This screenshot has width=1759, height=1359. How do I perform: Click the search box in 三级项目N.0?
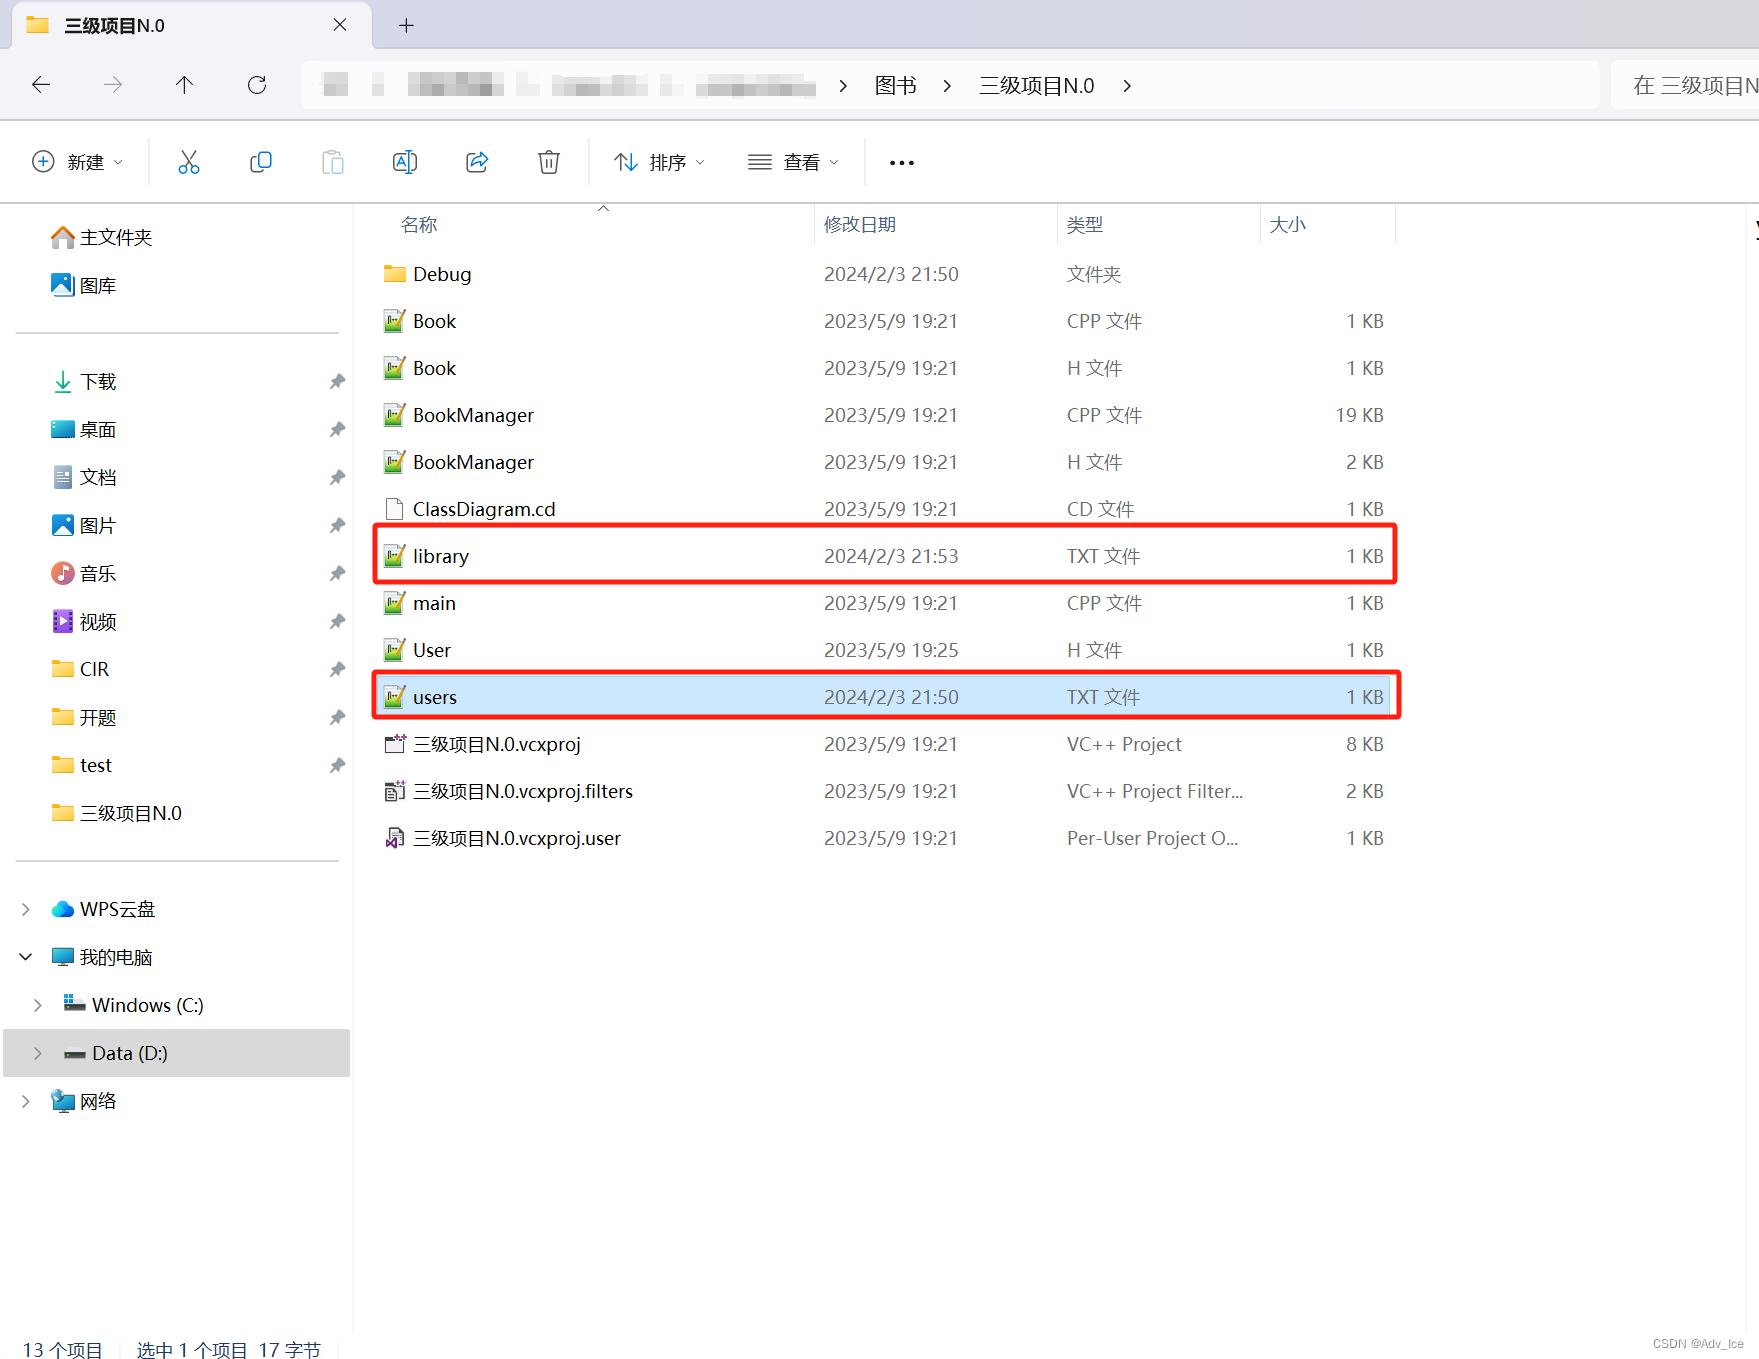click(x=1685, y=86)
